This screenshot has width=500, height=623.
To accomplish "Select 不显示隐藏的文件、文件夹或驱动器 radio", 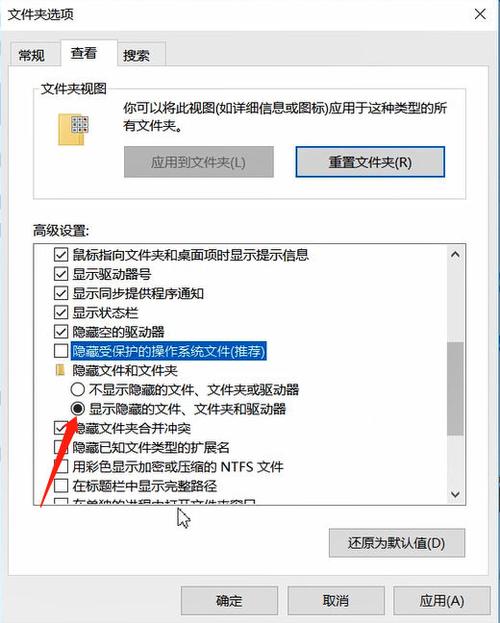I will click(78, 389).
